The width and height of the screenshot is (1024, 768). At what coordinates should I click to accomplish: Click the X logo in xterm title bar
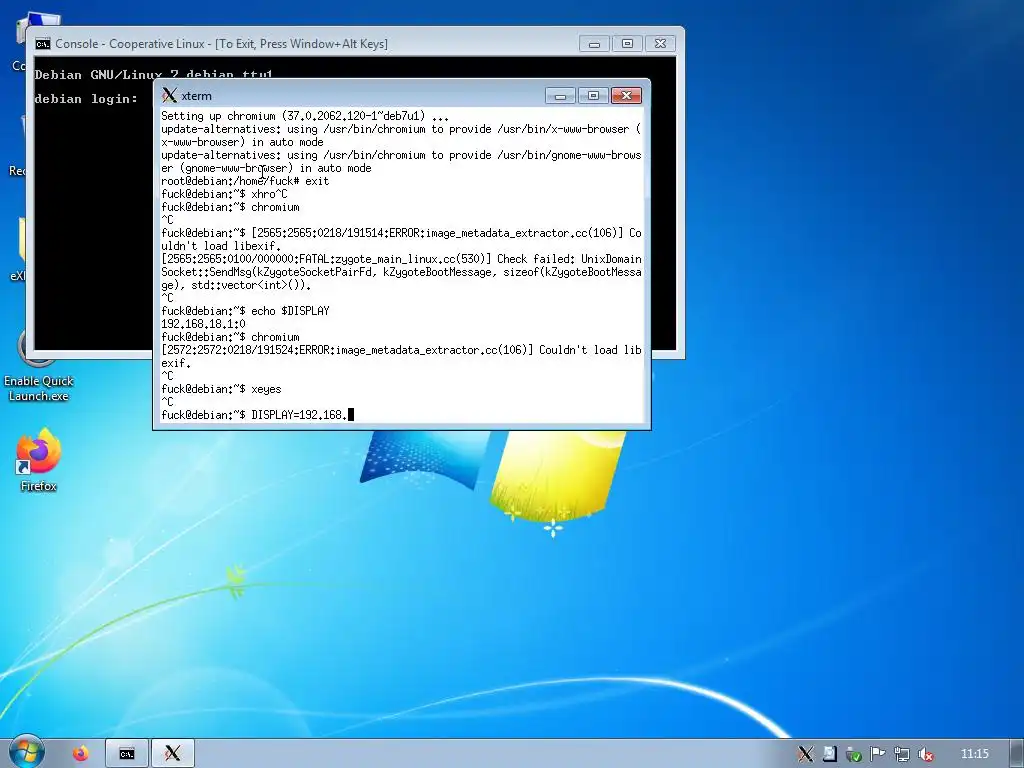point(169,95)
